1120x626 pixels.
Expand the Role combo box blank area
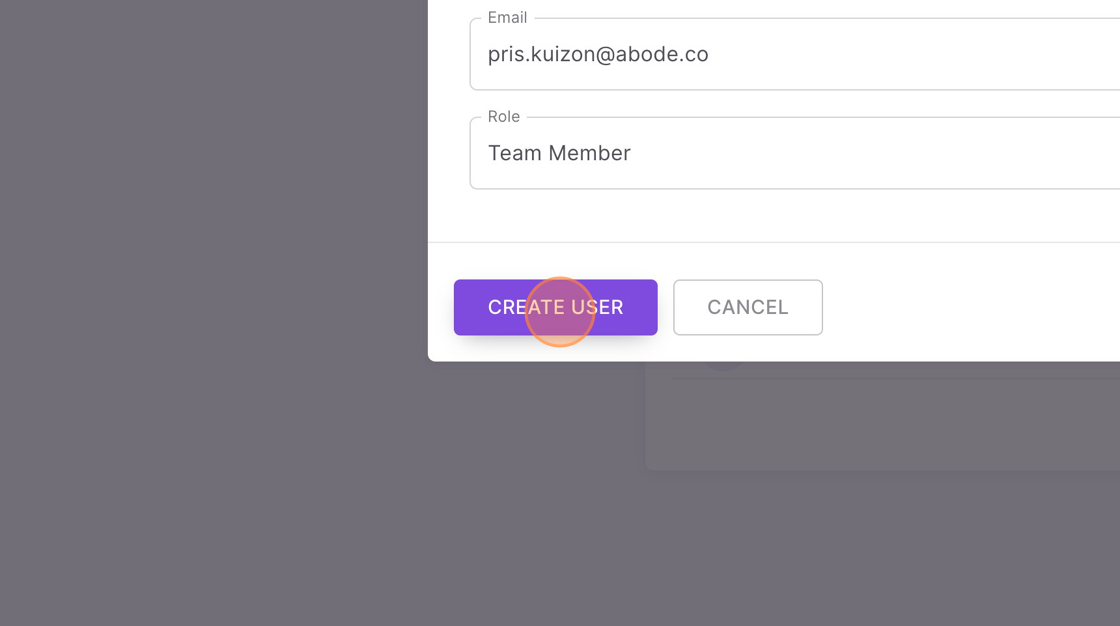pos(879,153)
